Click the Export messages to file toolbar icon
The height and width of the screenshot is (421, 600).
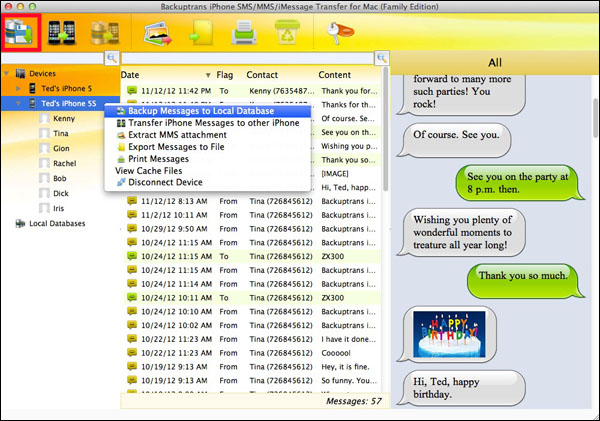(202, 33)
